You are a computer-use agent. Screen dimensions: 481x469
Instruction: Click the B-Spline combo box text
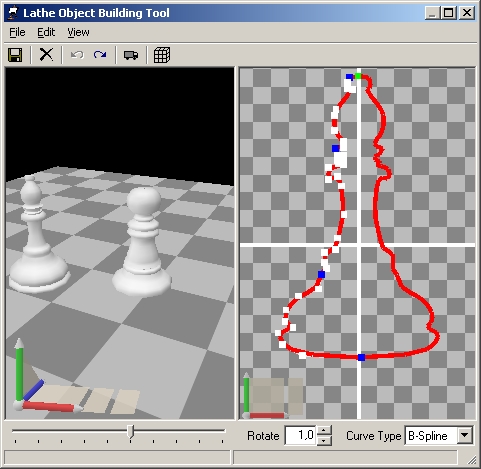(428, 436)
